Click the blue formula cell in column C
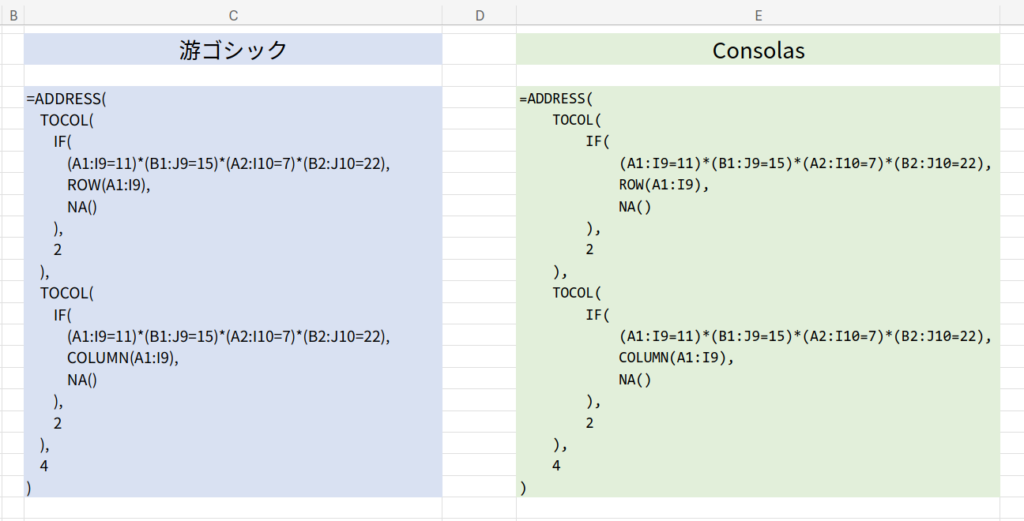Image resolution: width=1024 pixels, height=521 pixels. point(233,291)
